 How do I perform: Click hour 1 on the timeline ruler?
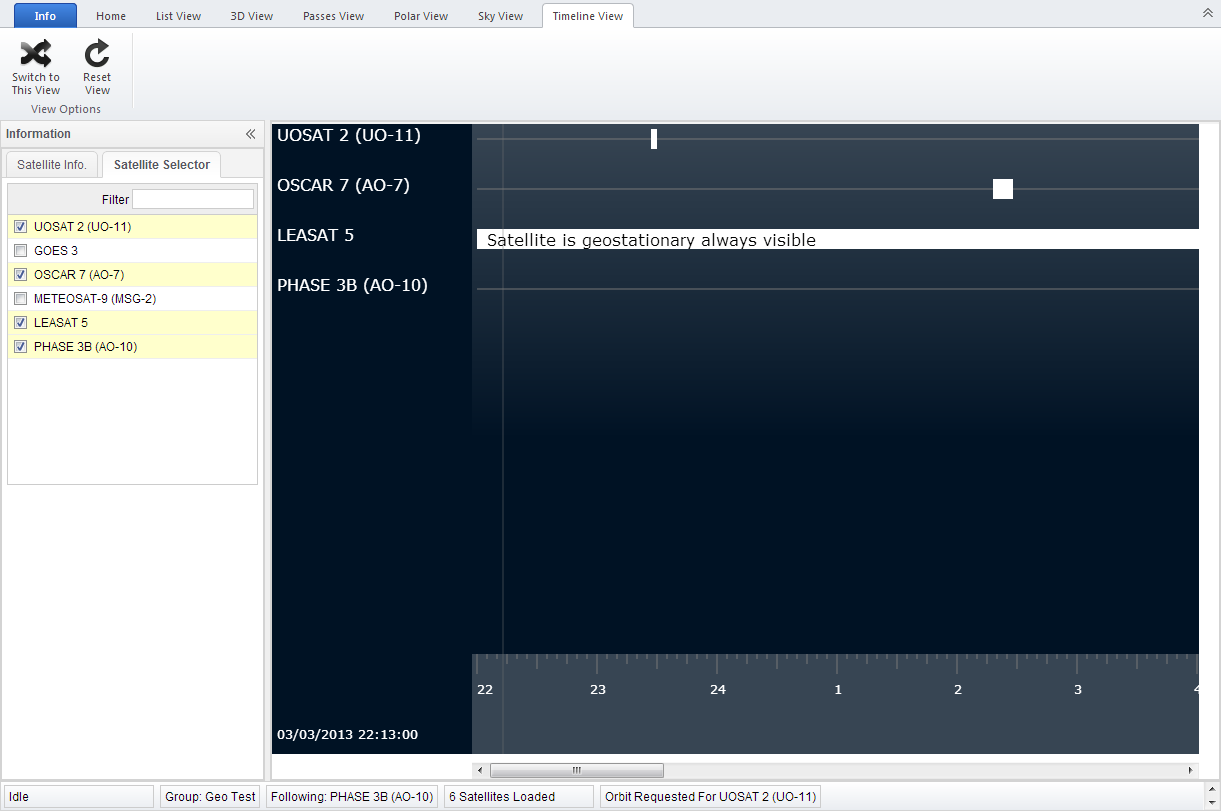coord(838,690)
